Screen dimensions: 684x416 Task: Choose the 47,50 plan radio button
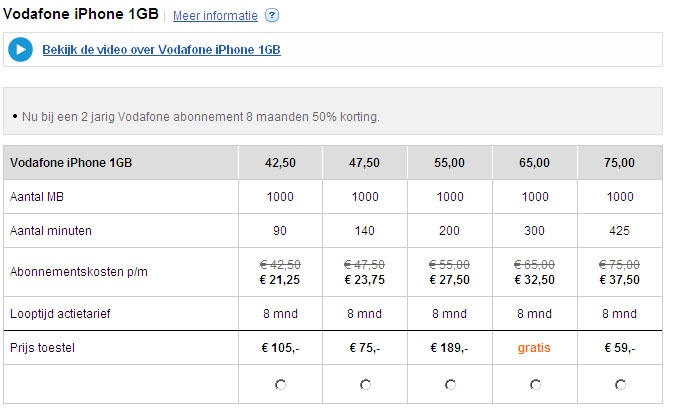click(x=365, y=384)
